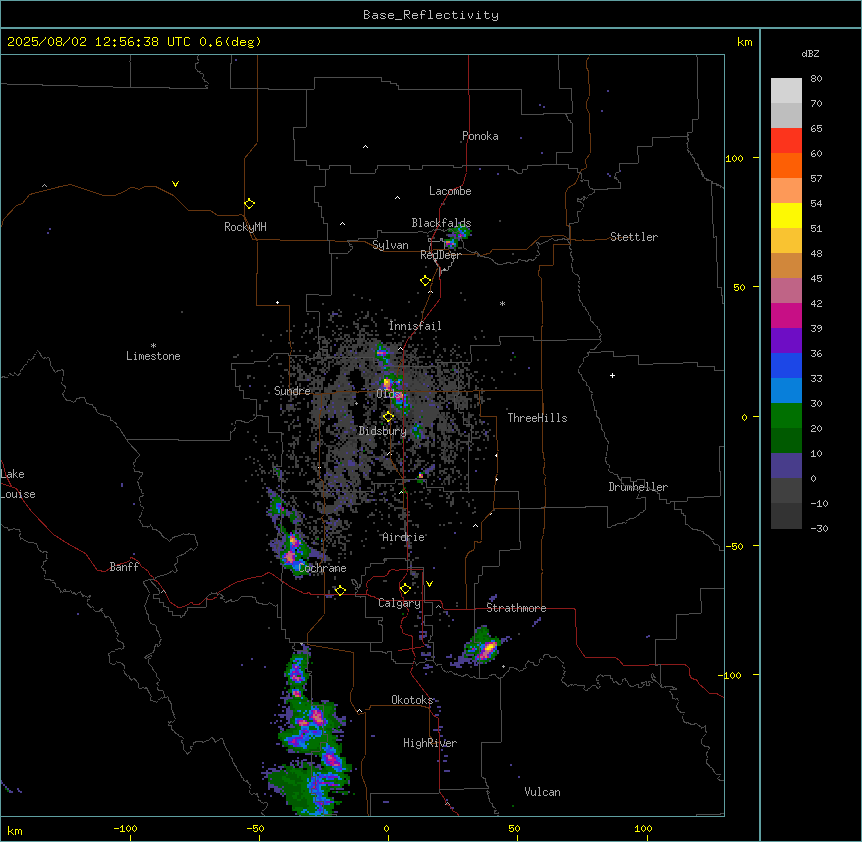Image resolution: width=862 pixels, height=842 pixels.
Task: Select the Calgary label
Action: point(399,603)
